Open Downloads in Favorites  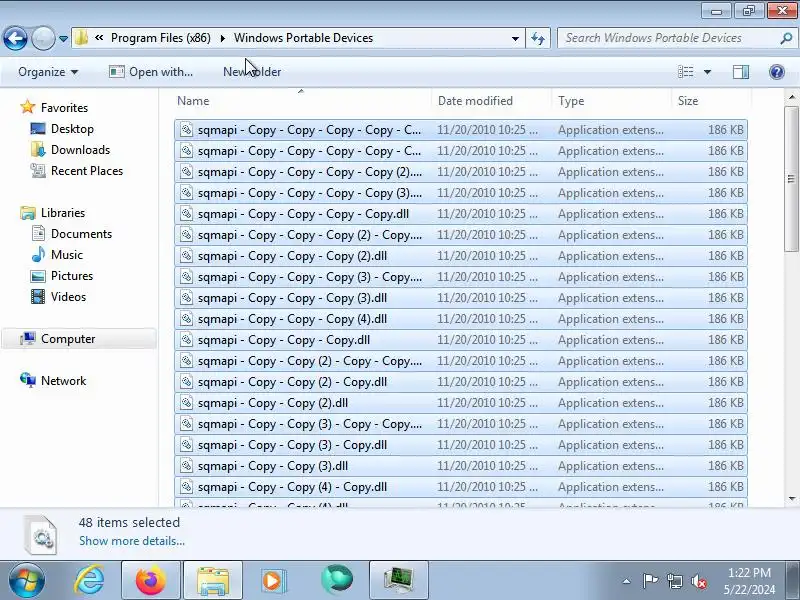click(x=80, y=149)
